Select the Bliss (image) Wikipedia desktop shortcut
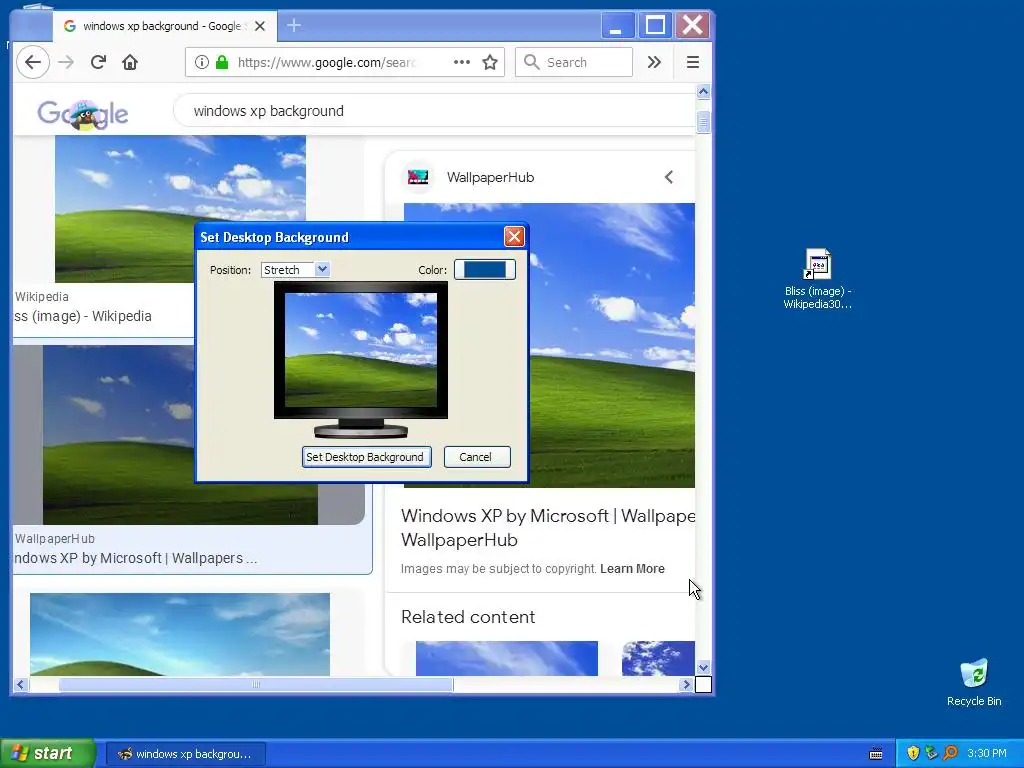Image resolution: width=1024 pixels, height=768 pixels. pyautogui.click(x=818, y=279)
